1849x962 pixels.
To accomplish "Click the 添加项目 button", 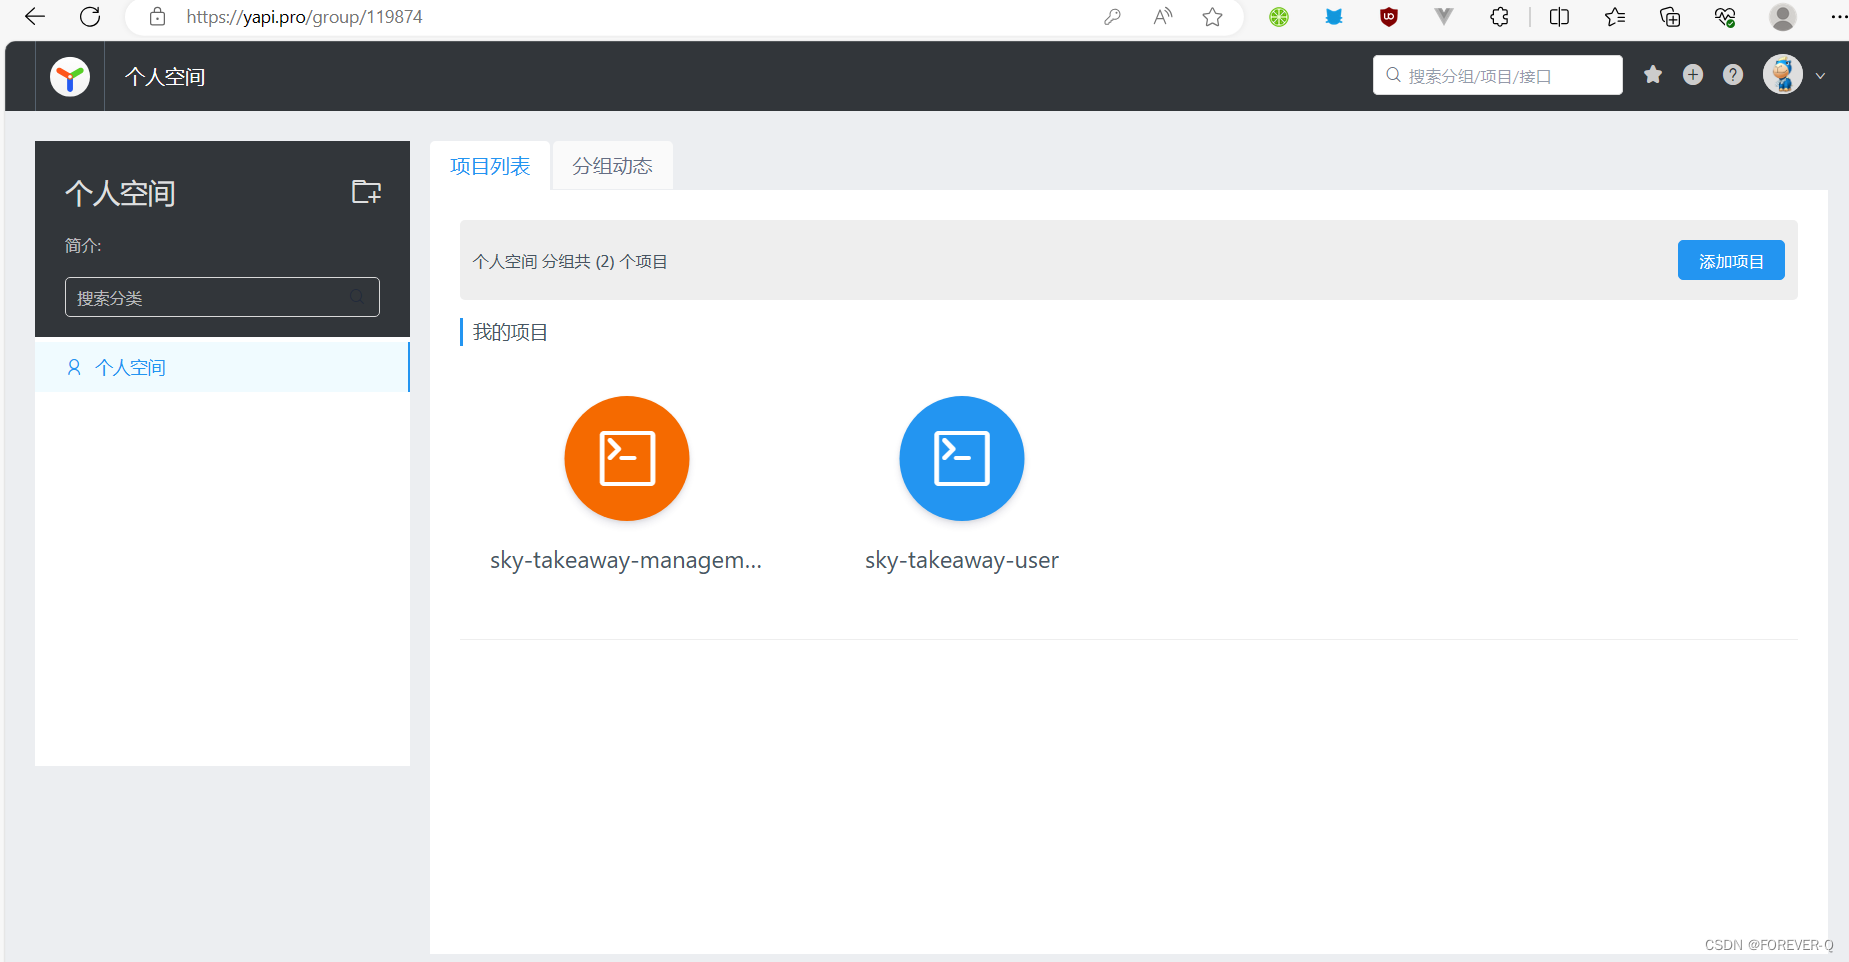I will click(x=1730, y=260).
